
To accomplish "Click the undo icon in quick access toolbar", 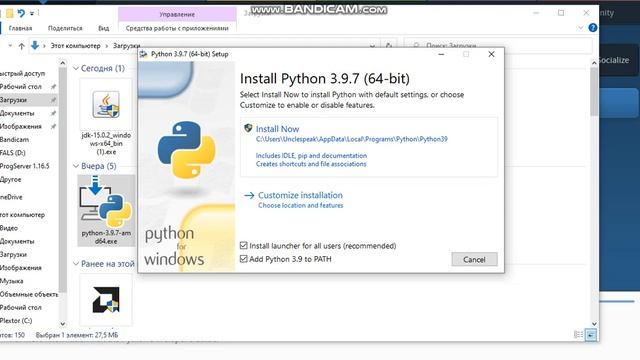I will (21, 13).
